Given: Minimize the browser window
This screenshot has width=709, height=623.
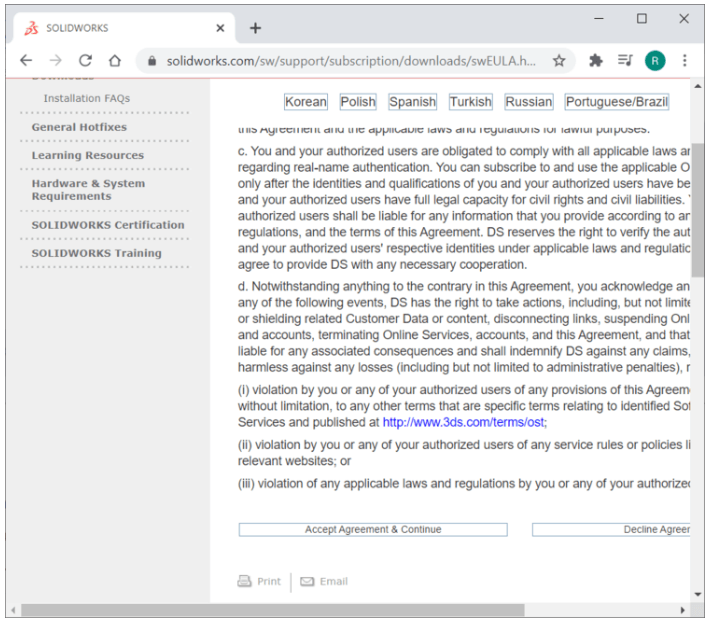Looking at the screenshot, I should point(599,19).
